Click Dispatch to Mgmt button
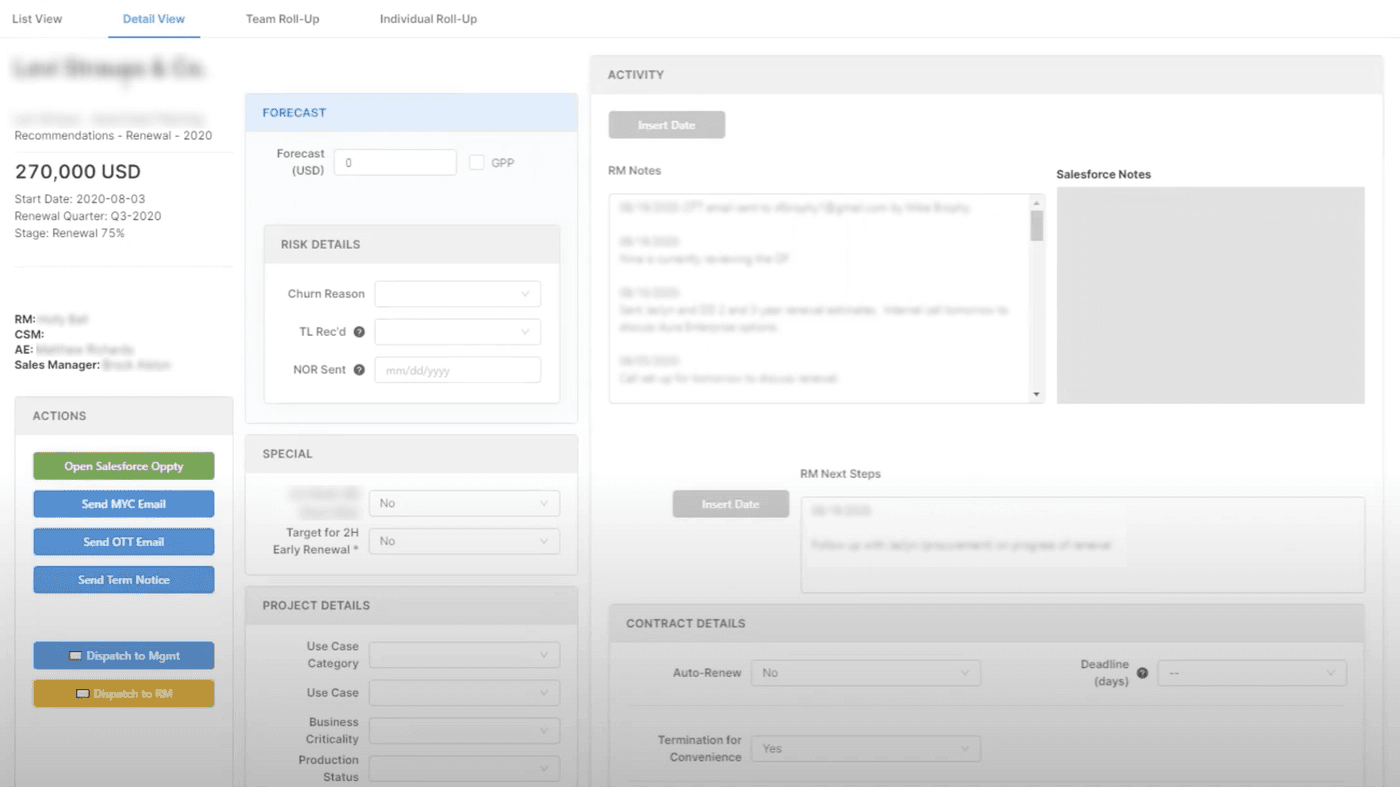 [x=124, y=656]
